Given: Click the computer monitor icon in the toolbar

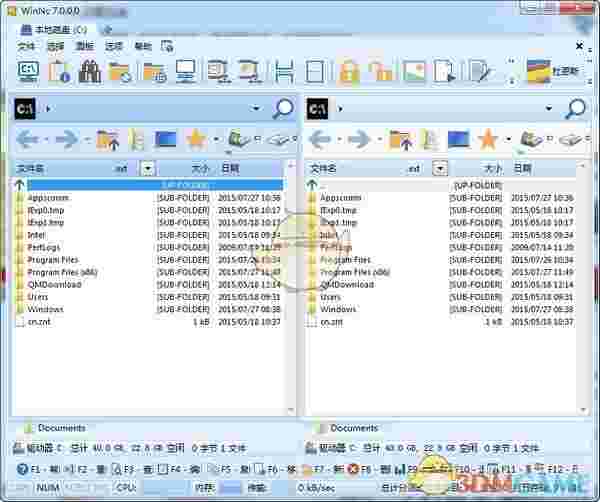Looking at the screenshot, I should click(186, 71).
